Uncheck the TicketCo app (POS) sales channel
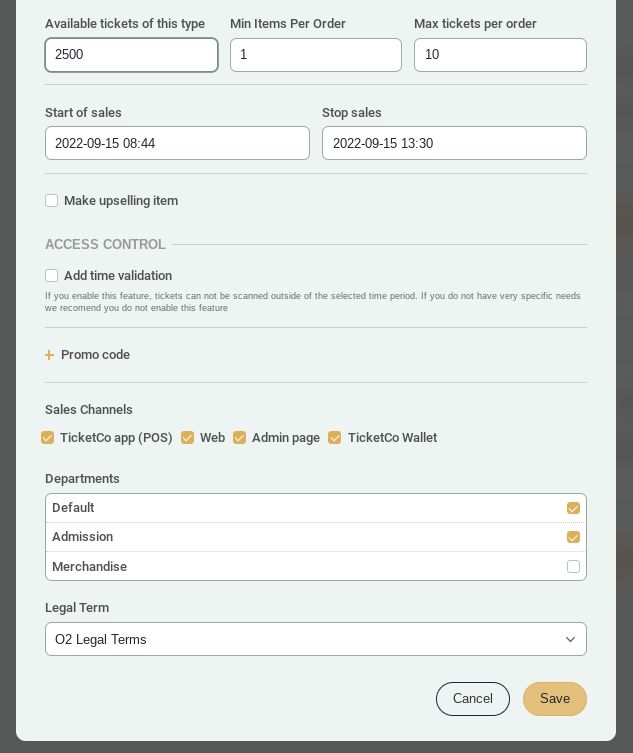The width and height of the screenshot is (633, 753). [x=48, y=438]
